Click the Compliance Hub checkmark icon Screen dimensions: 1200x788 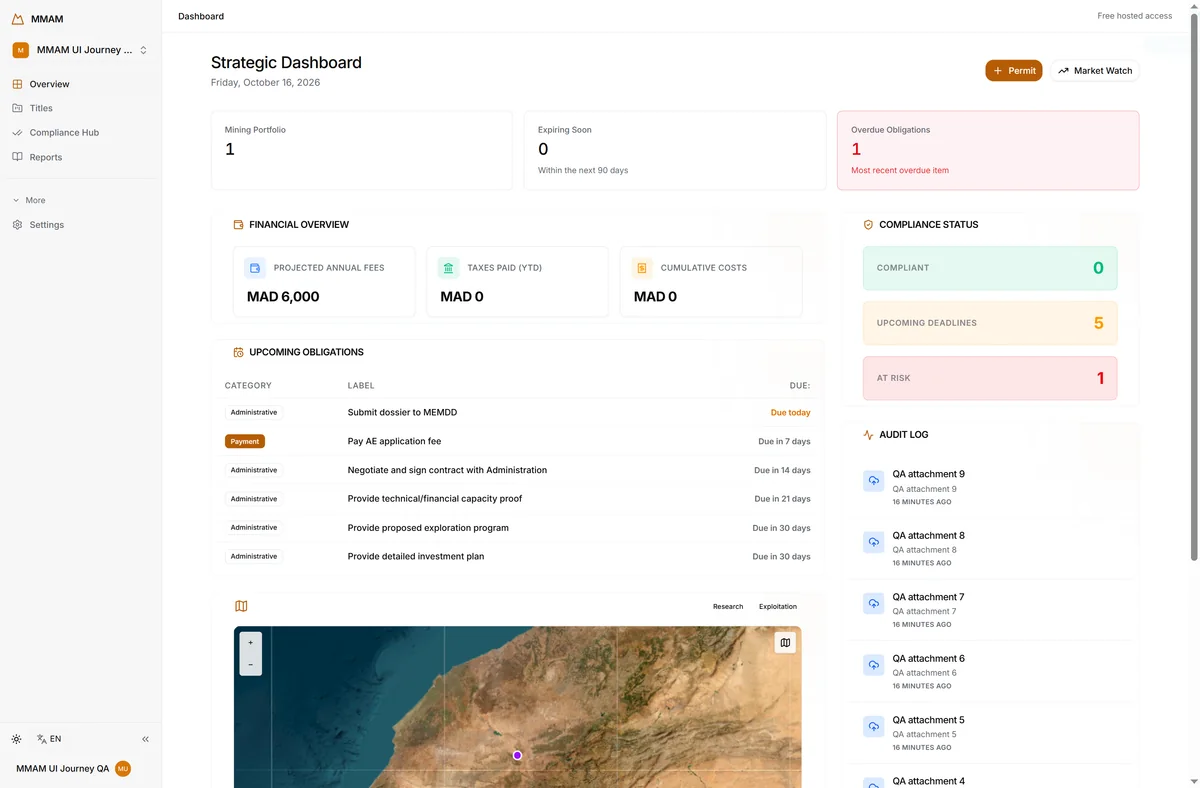tap(17, 132)
